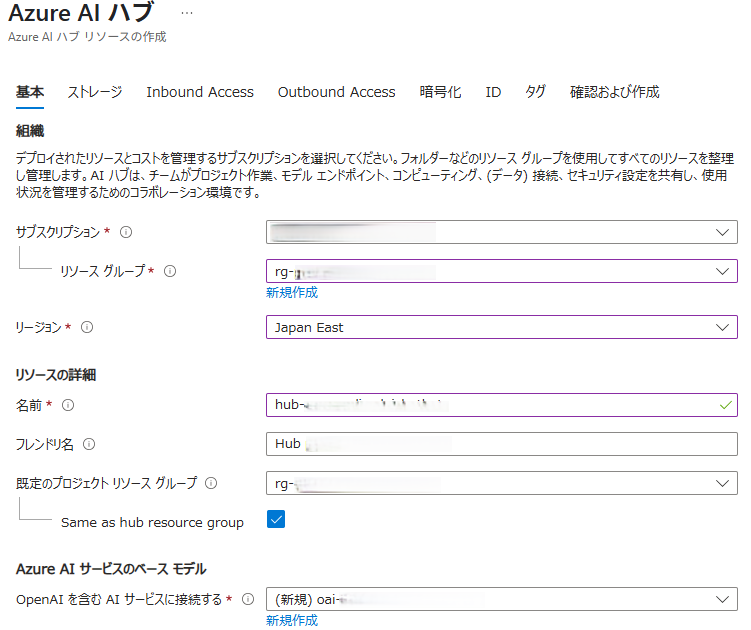751x630 pixels.
Task: Show info tooltip for サブスクリプション
Action: [x=126, y=232]
